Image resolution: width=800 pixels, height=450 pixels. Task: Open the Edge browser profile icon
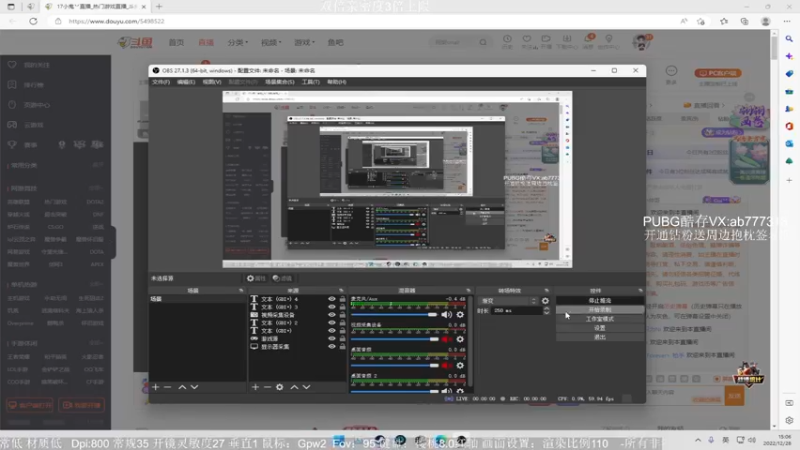pyautogui.click(x=765, y=21)
